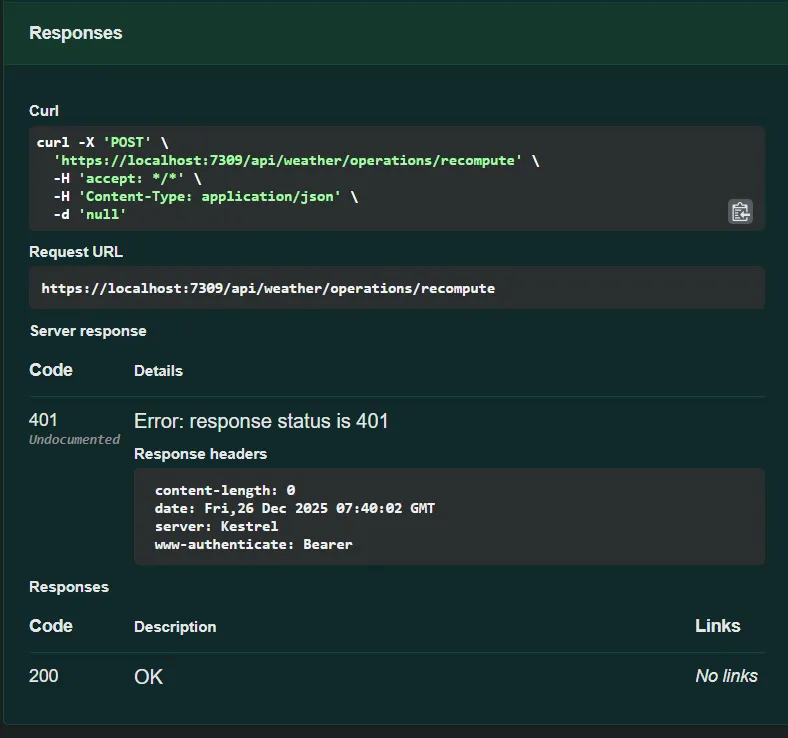Click the OK description
Viewport: 788px width, 738px height.
click(149, 677)
